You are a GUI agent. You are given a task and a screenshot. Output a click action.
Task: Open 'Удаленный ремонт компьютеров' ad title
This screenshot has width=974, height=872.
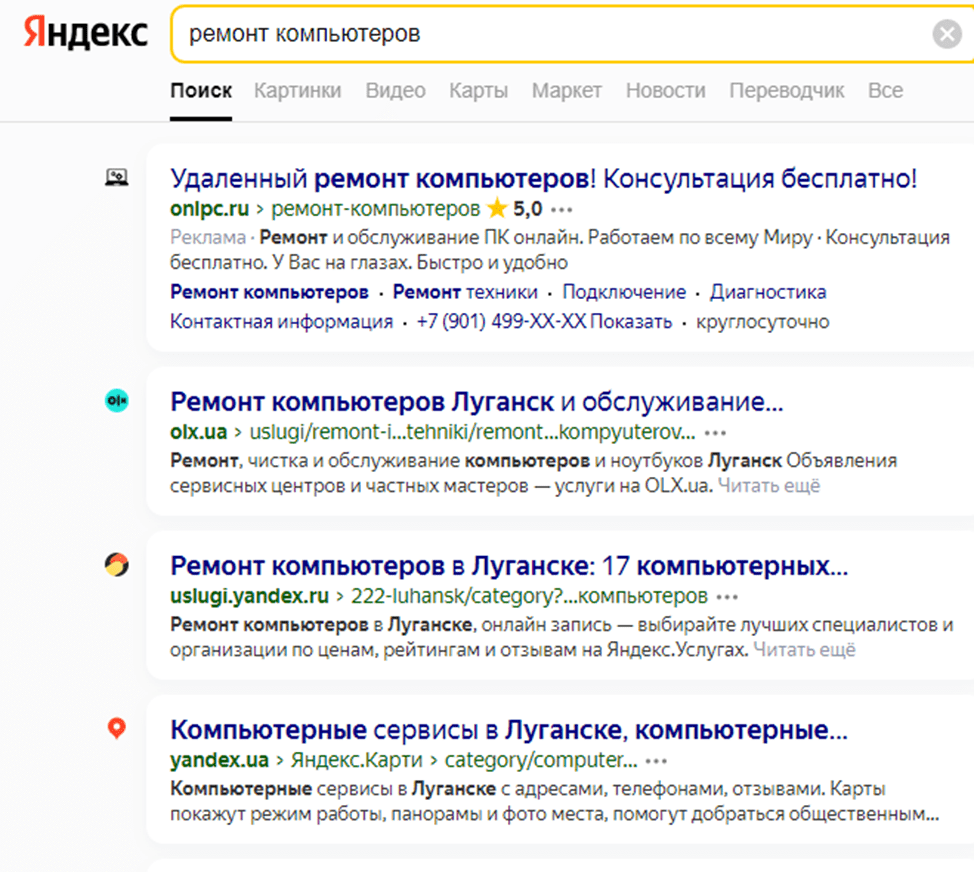[x=544, y=179]
